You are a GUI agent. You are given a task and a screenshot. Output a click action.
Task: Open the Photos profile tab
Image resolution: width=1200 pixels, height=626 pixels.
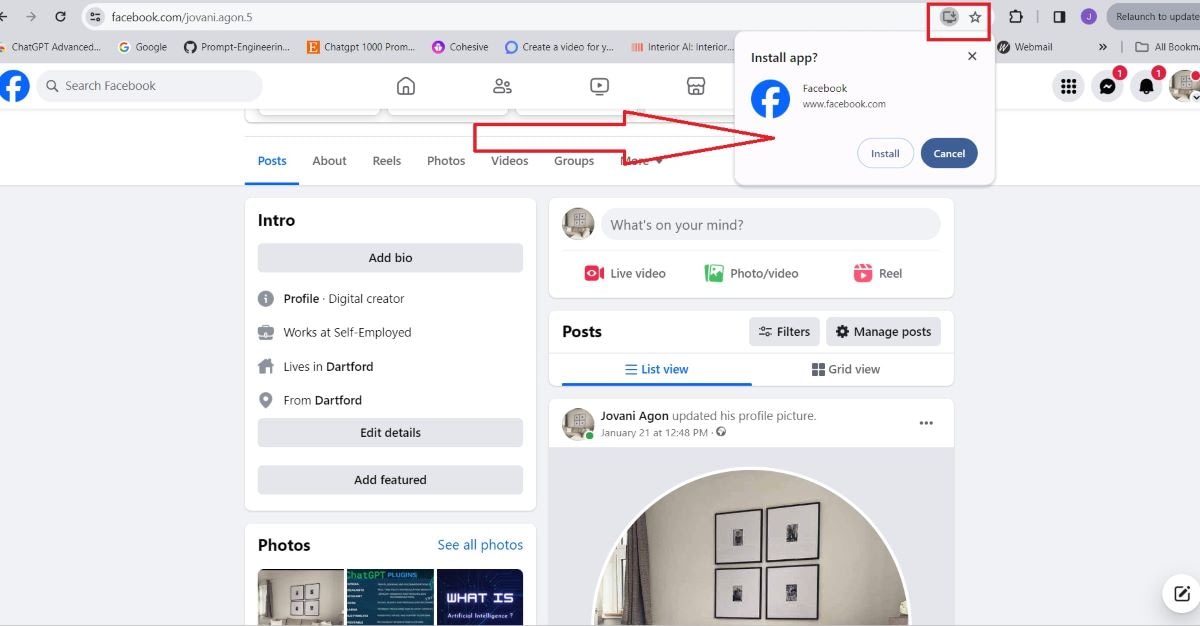pos(446,160)
